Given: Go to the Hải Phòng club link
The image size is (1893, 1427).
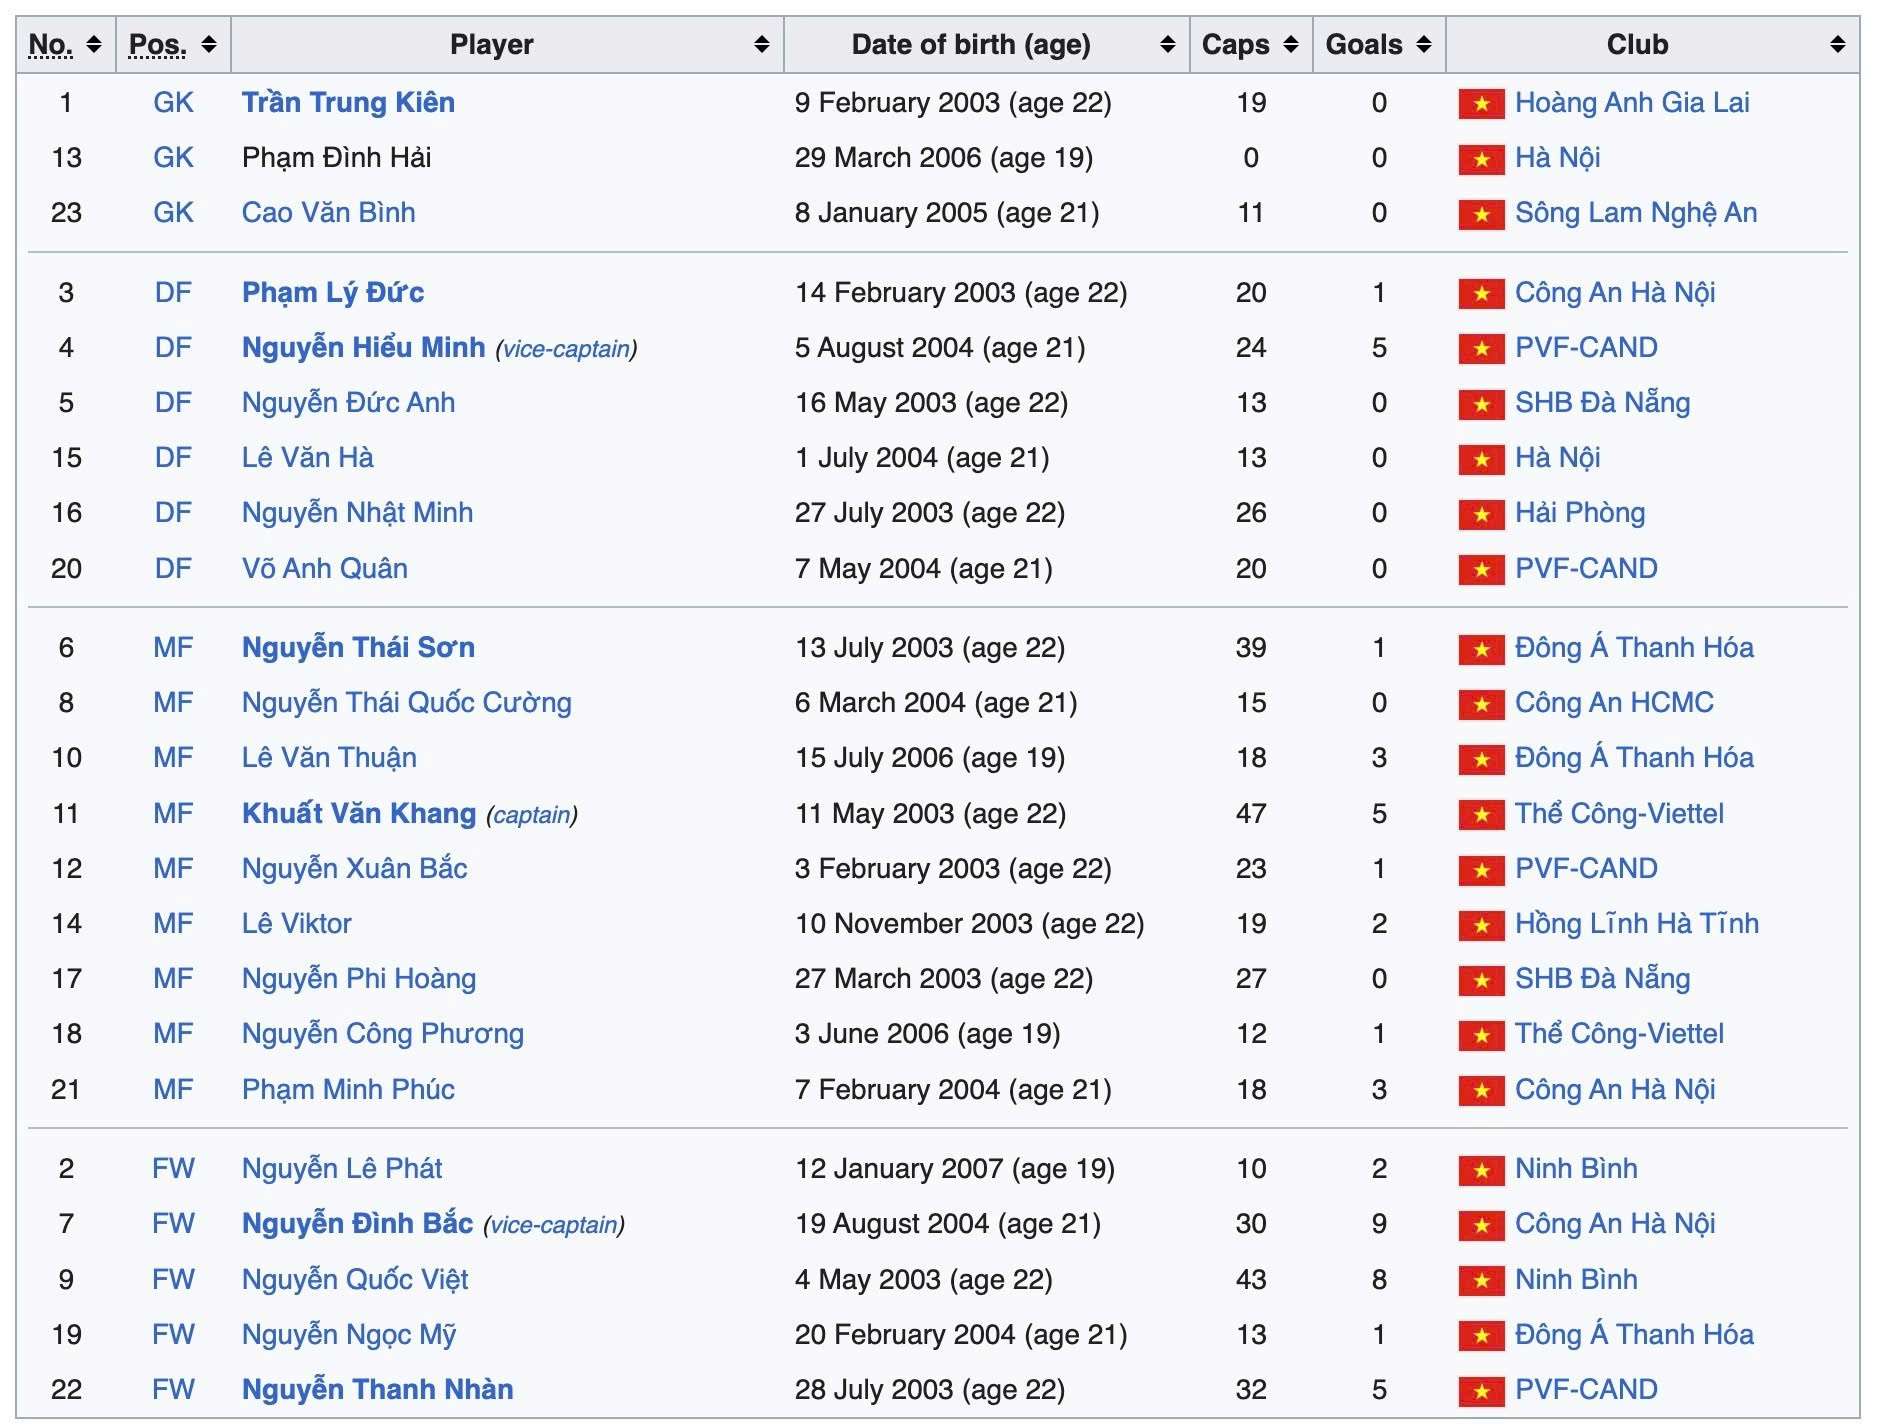Looking at the screenshot, I should click(x=1579, y=512).
